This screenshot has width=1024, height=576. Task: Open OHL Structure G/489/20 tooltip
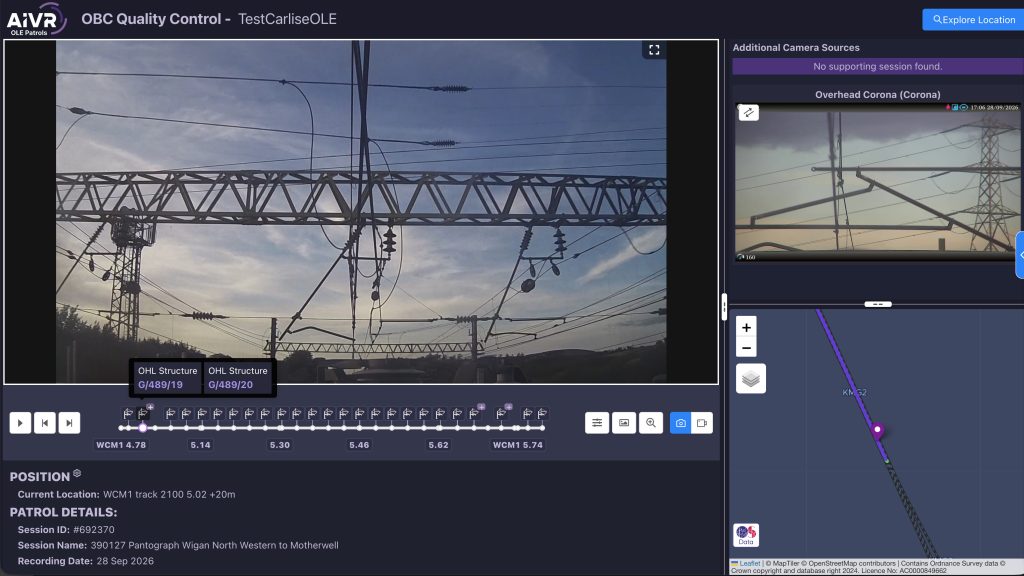[238, 377]
